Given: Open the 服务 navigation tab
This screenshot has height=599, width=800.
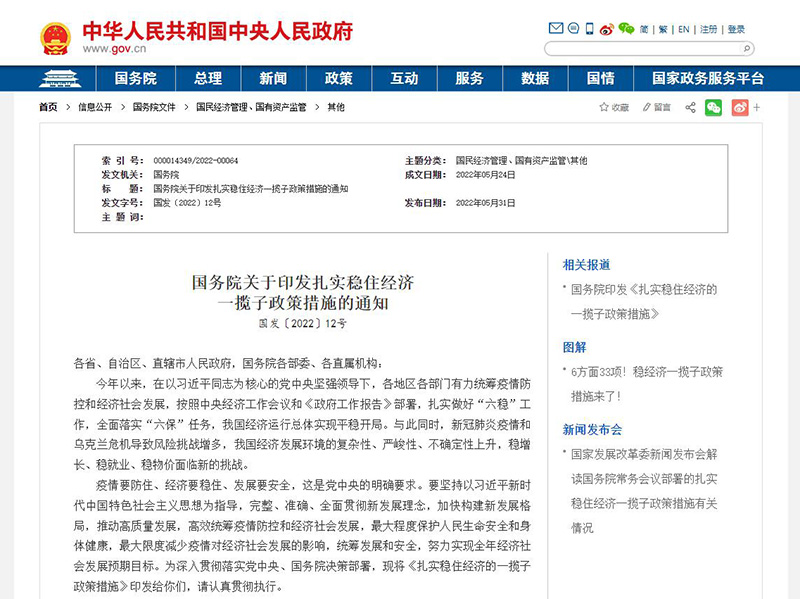Looking at the screenshot, I should pos(469,79).
